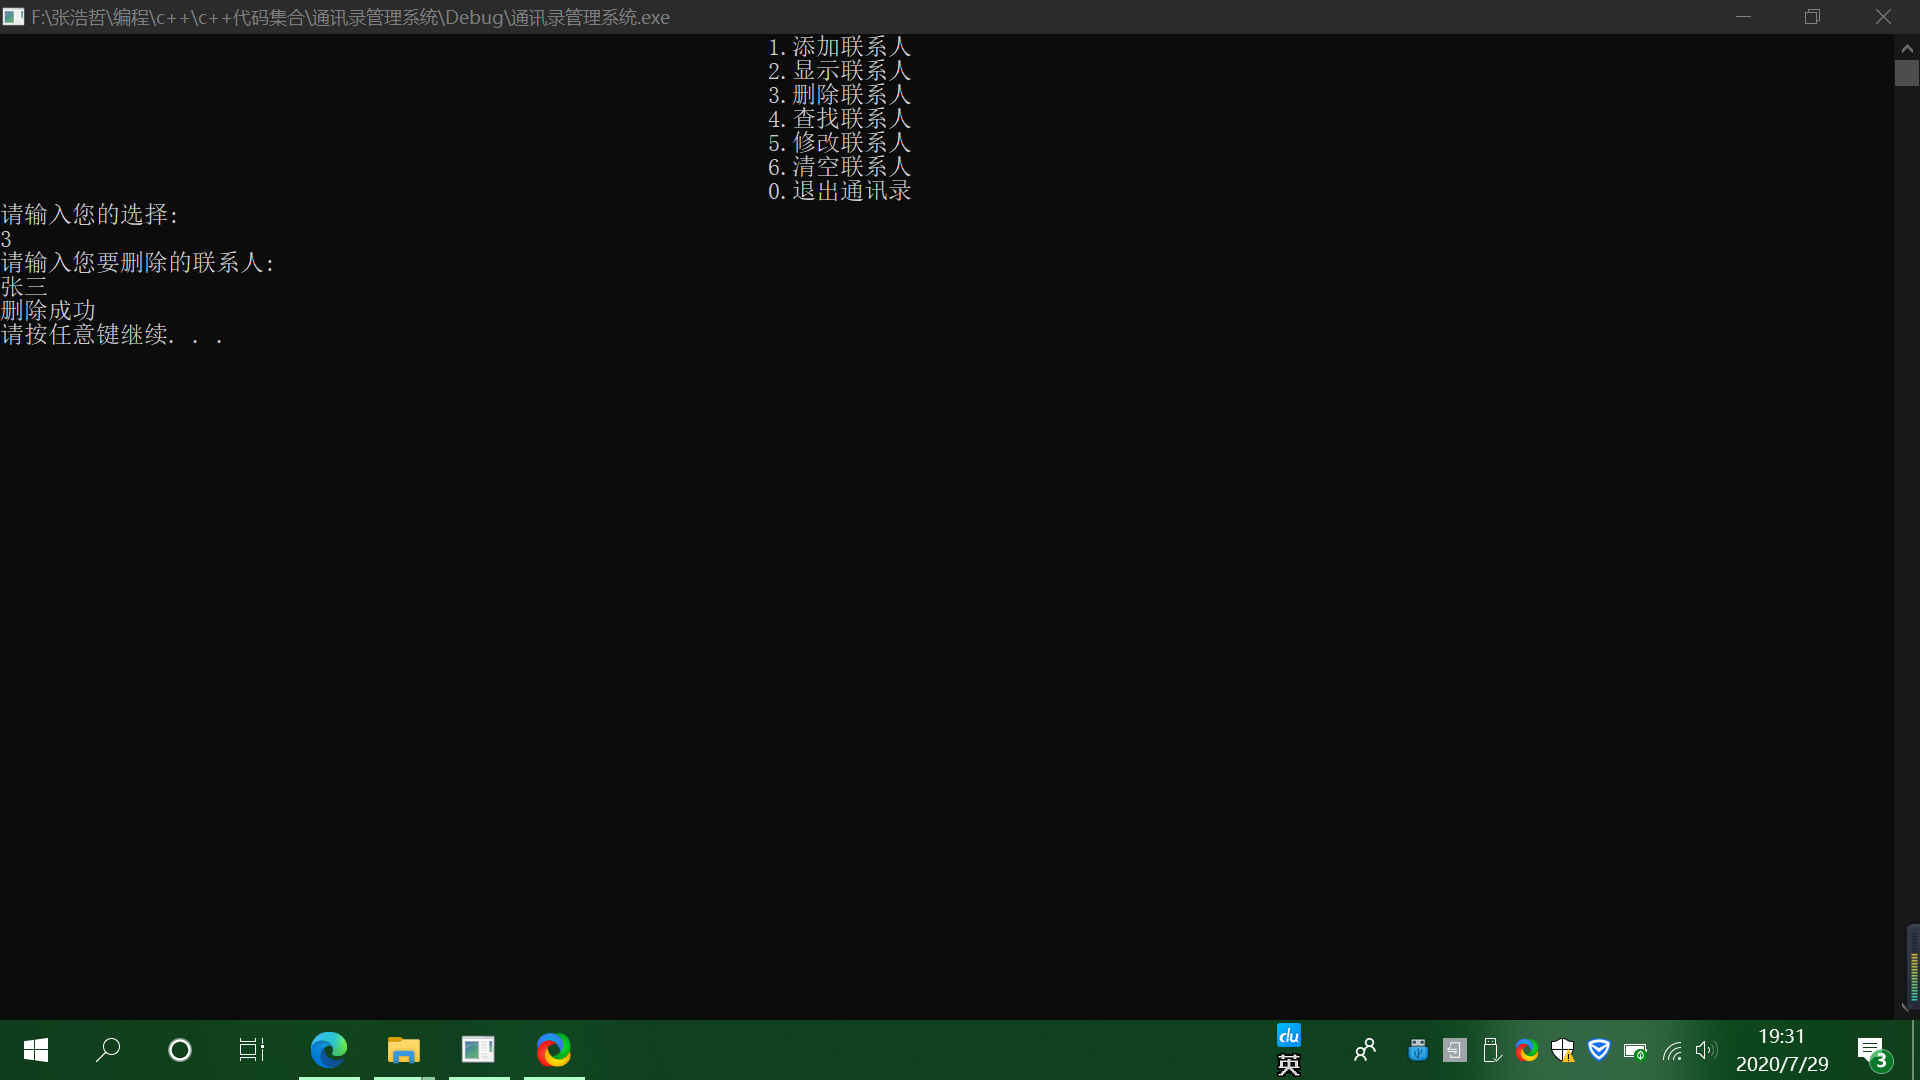This screenshot has width=1920, height=1080.
Task: Open Task View from the taskbar
Action: coord(252,1050)
